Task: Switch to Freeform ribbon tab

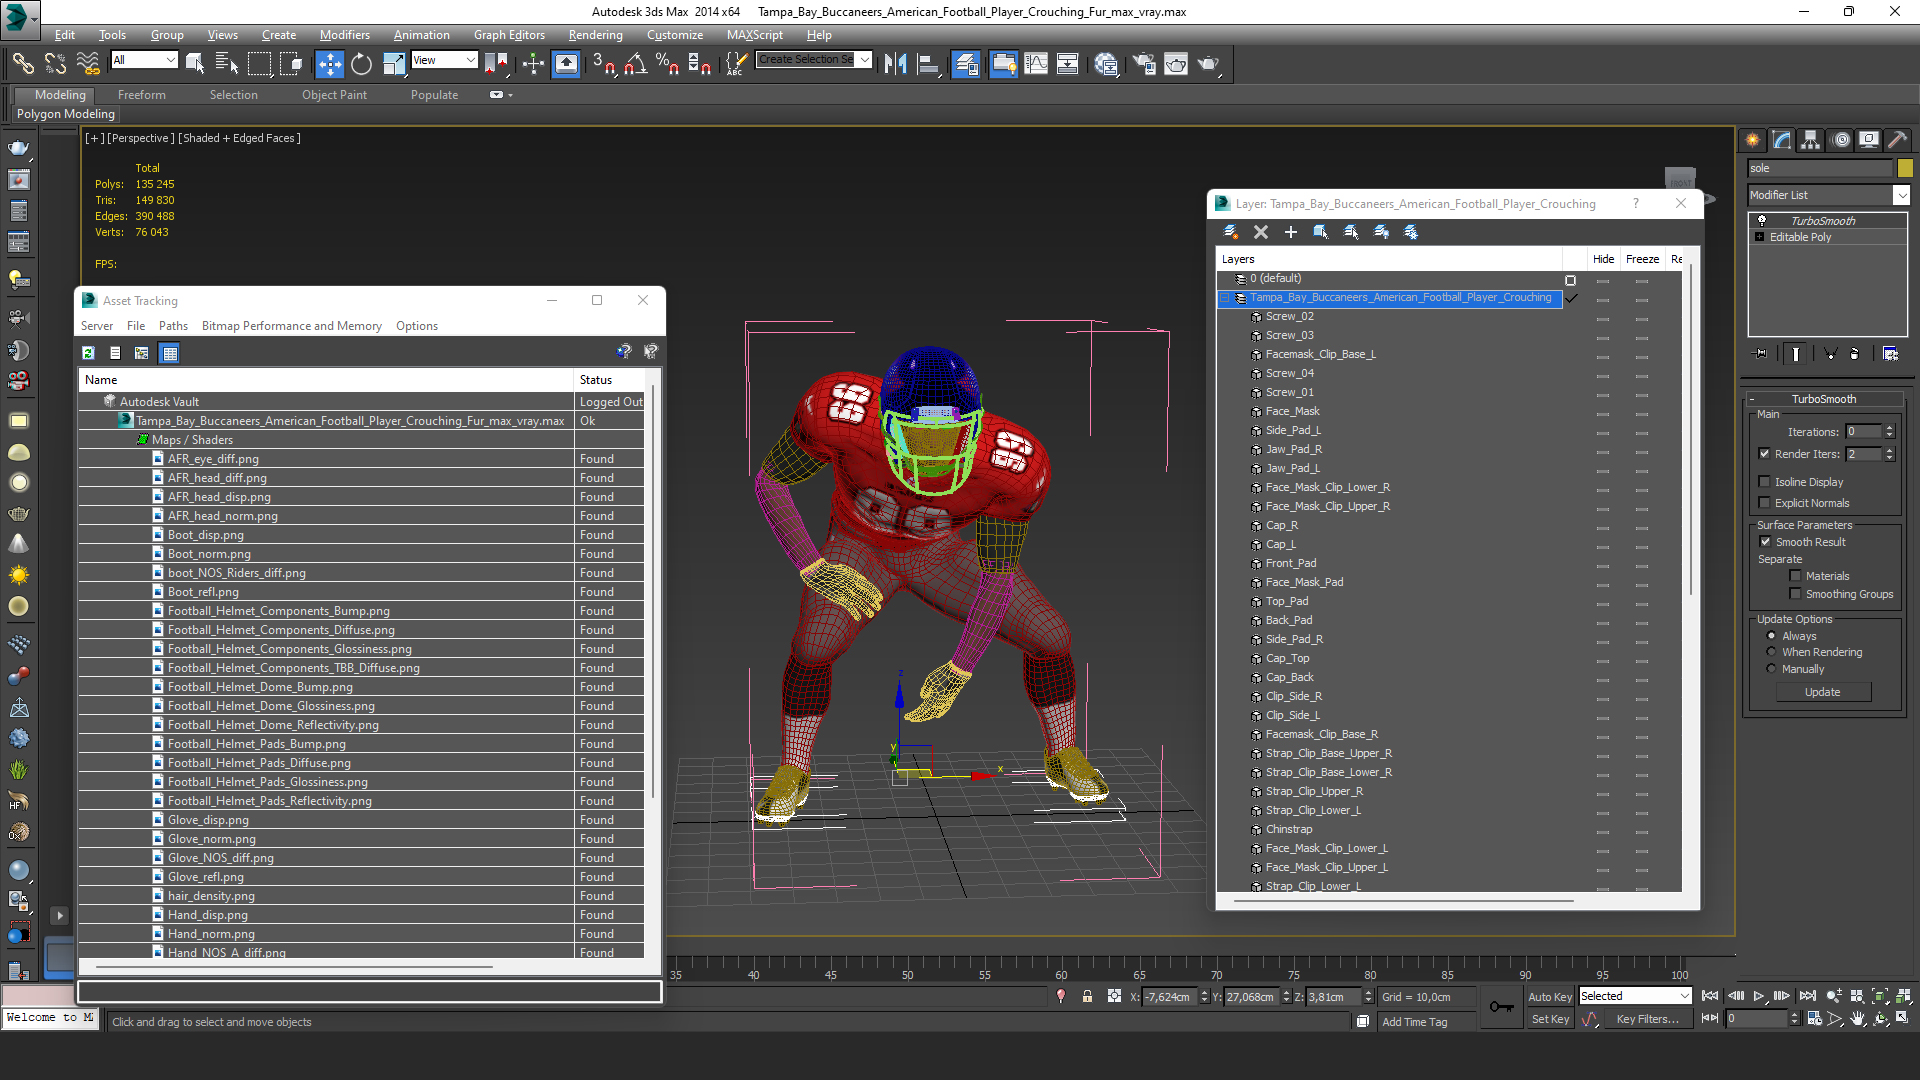Action: coord(141,95)
